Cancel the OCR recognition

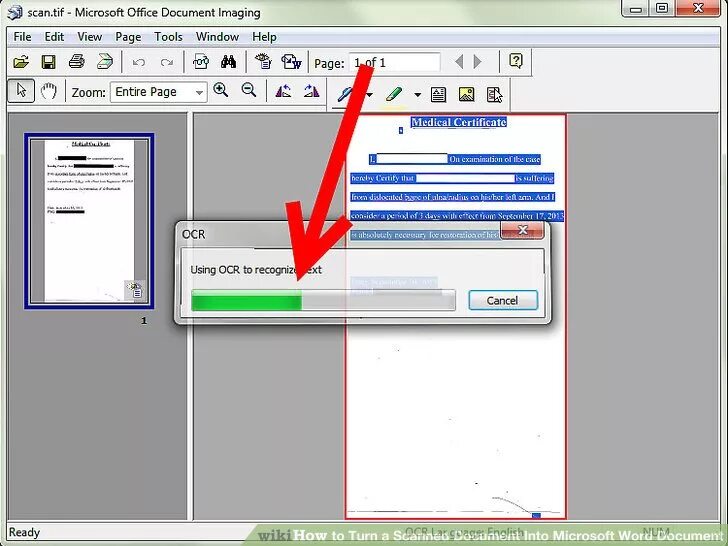click(x=503, y=300)
